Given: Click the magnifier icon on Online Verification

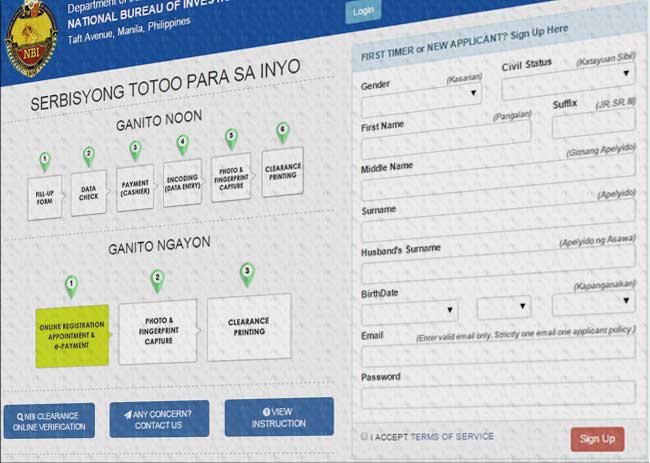Looking at the screenshot, I should tap(20, 416).
